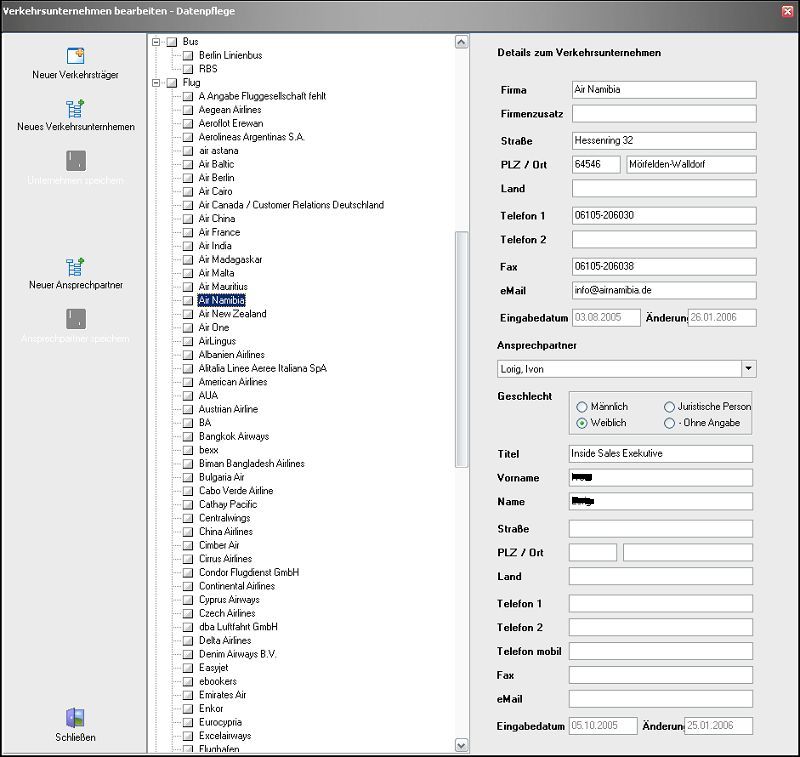Screen dimensions: 800x757
Task: Select Cabo Verde Airline entry
Action: click(236, 491)
